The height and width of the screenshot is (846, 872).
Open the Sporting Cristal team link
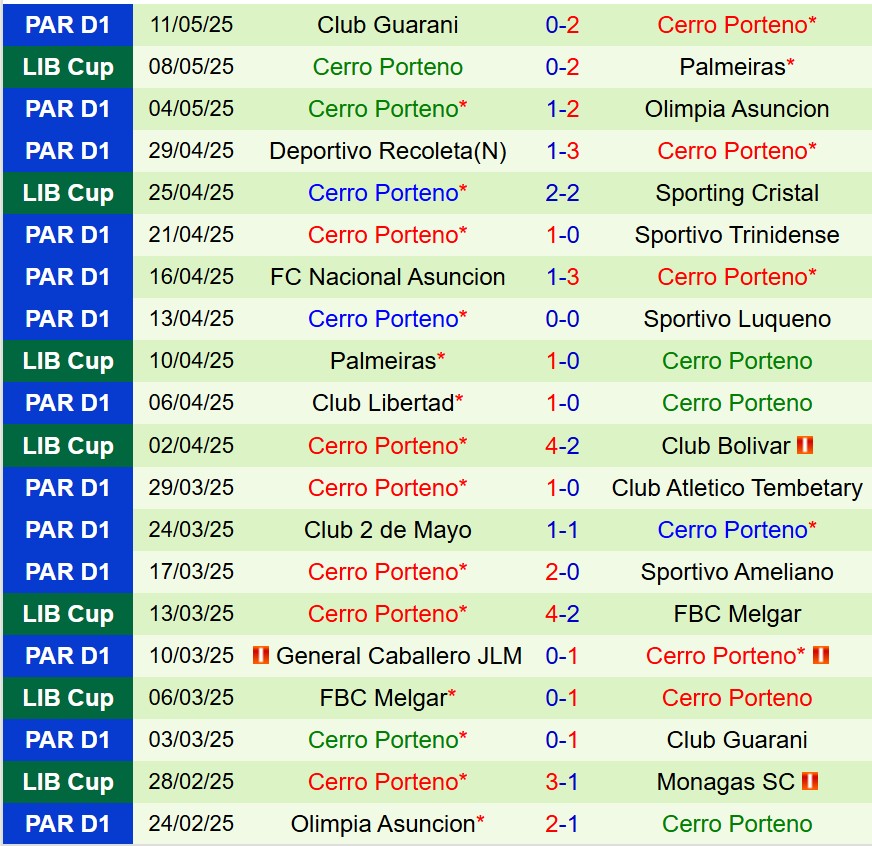pos(737,193)
